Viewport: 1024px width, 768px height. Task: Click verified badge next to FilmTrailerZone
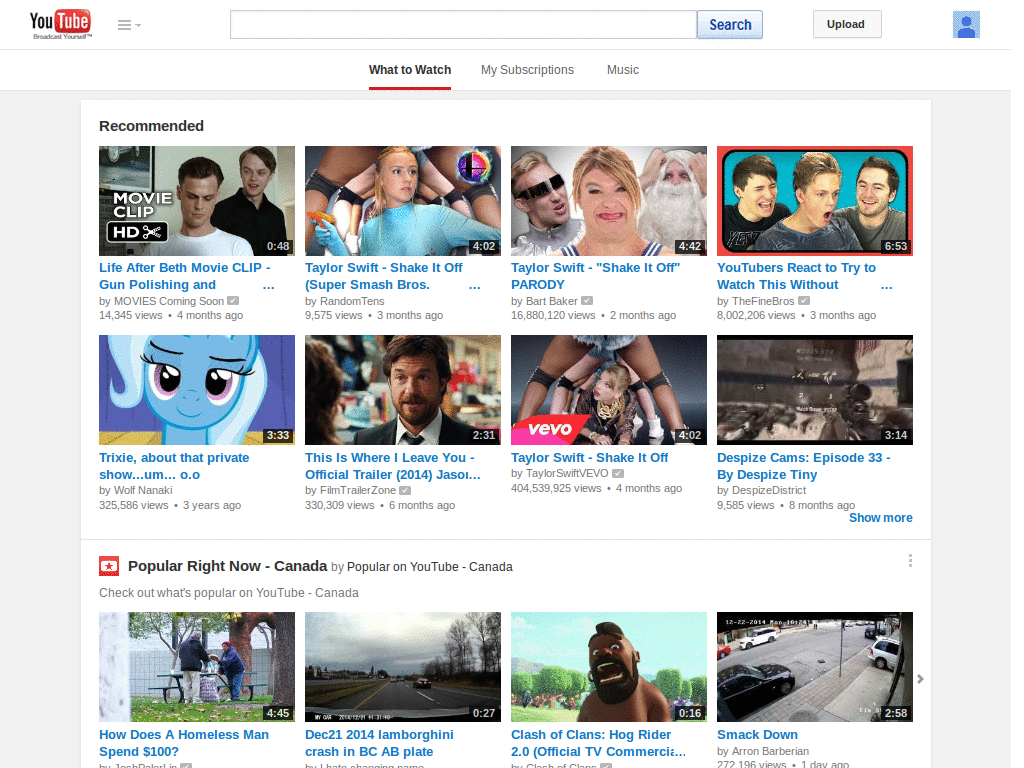405,490
